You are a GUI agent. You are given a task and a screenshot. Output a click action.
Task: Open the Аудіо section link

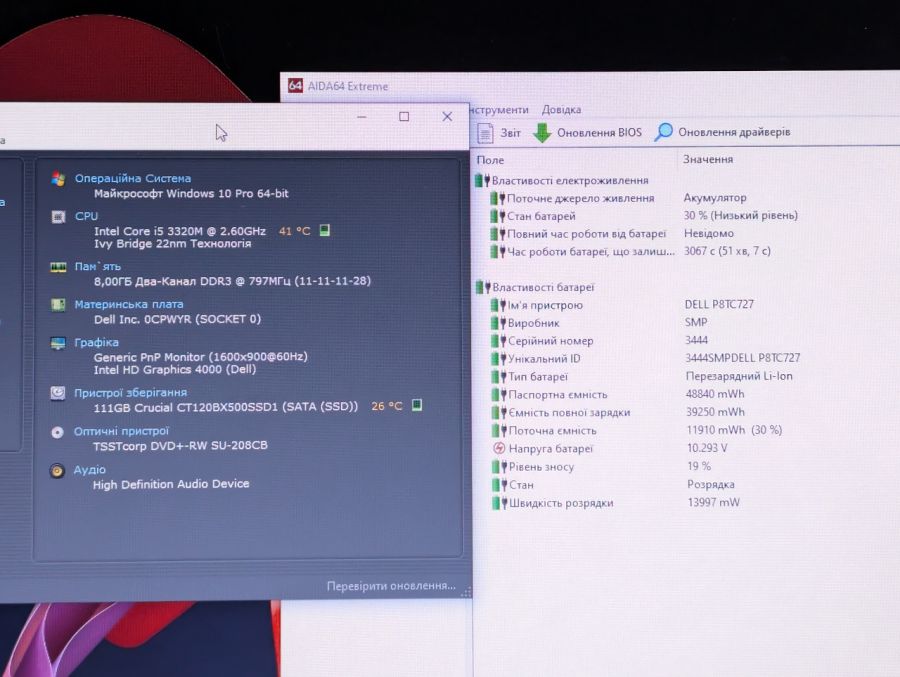(90, 470)
